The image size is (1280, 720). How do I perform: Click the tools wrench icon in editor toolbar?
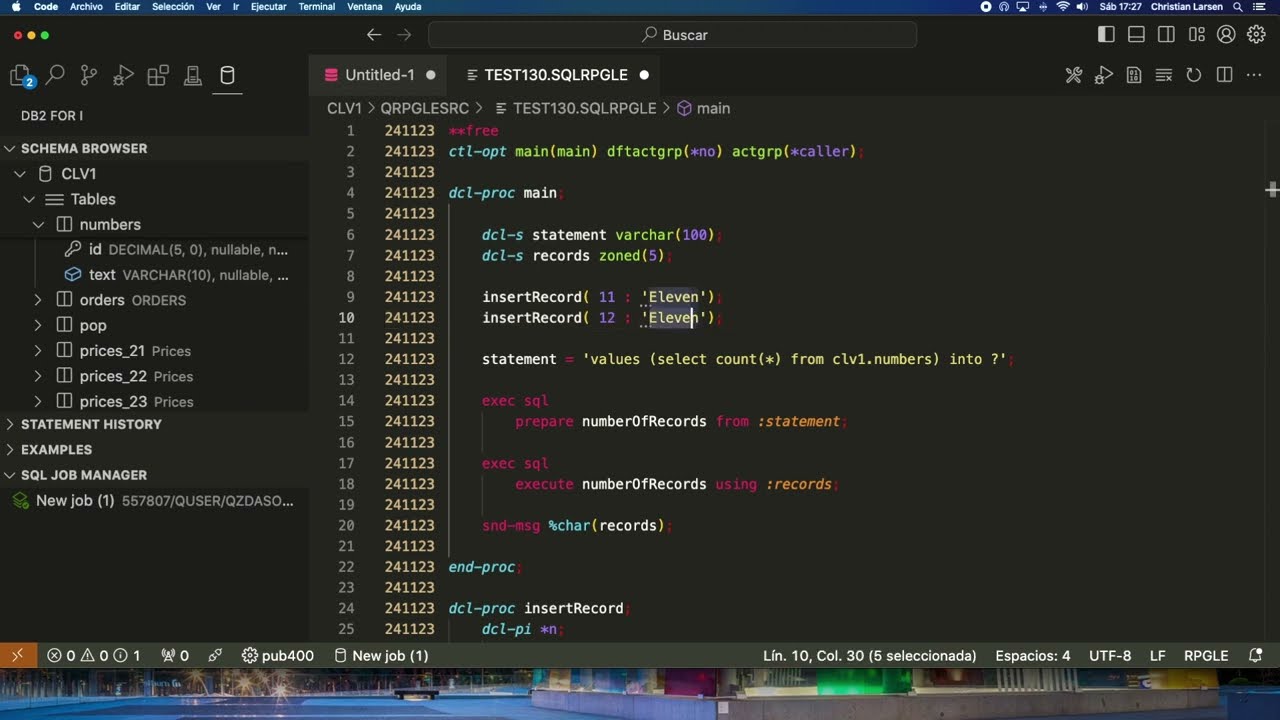tap(1074, 75)
